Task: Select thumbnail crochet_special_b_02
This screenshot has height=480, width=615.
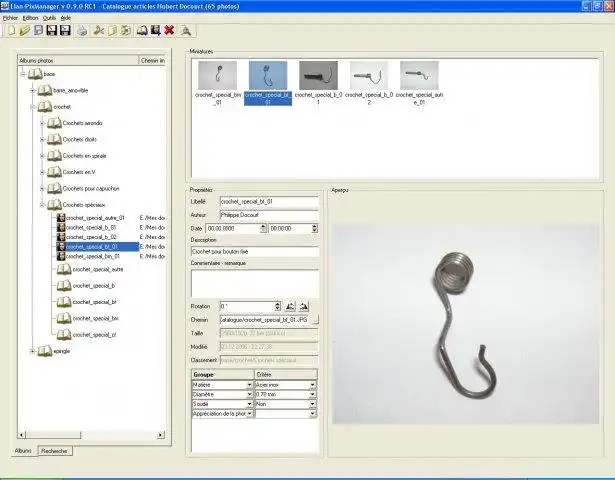Action: [x=369, y=83]
